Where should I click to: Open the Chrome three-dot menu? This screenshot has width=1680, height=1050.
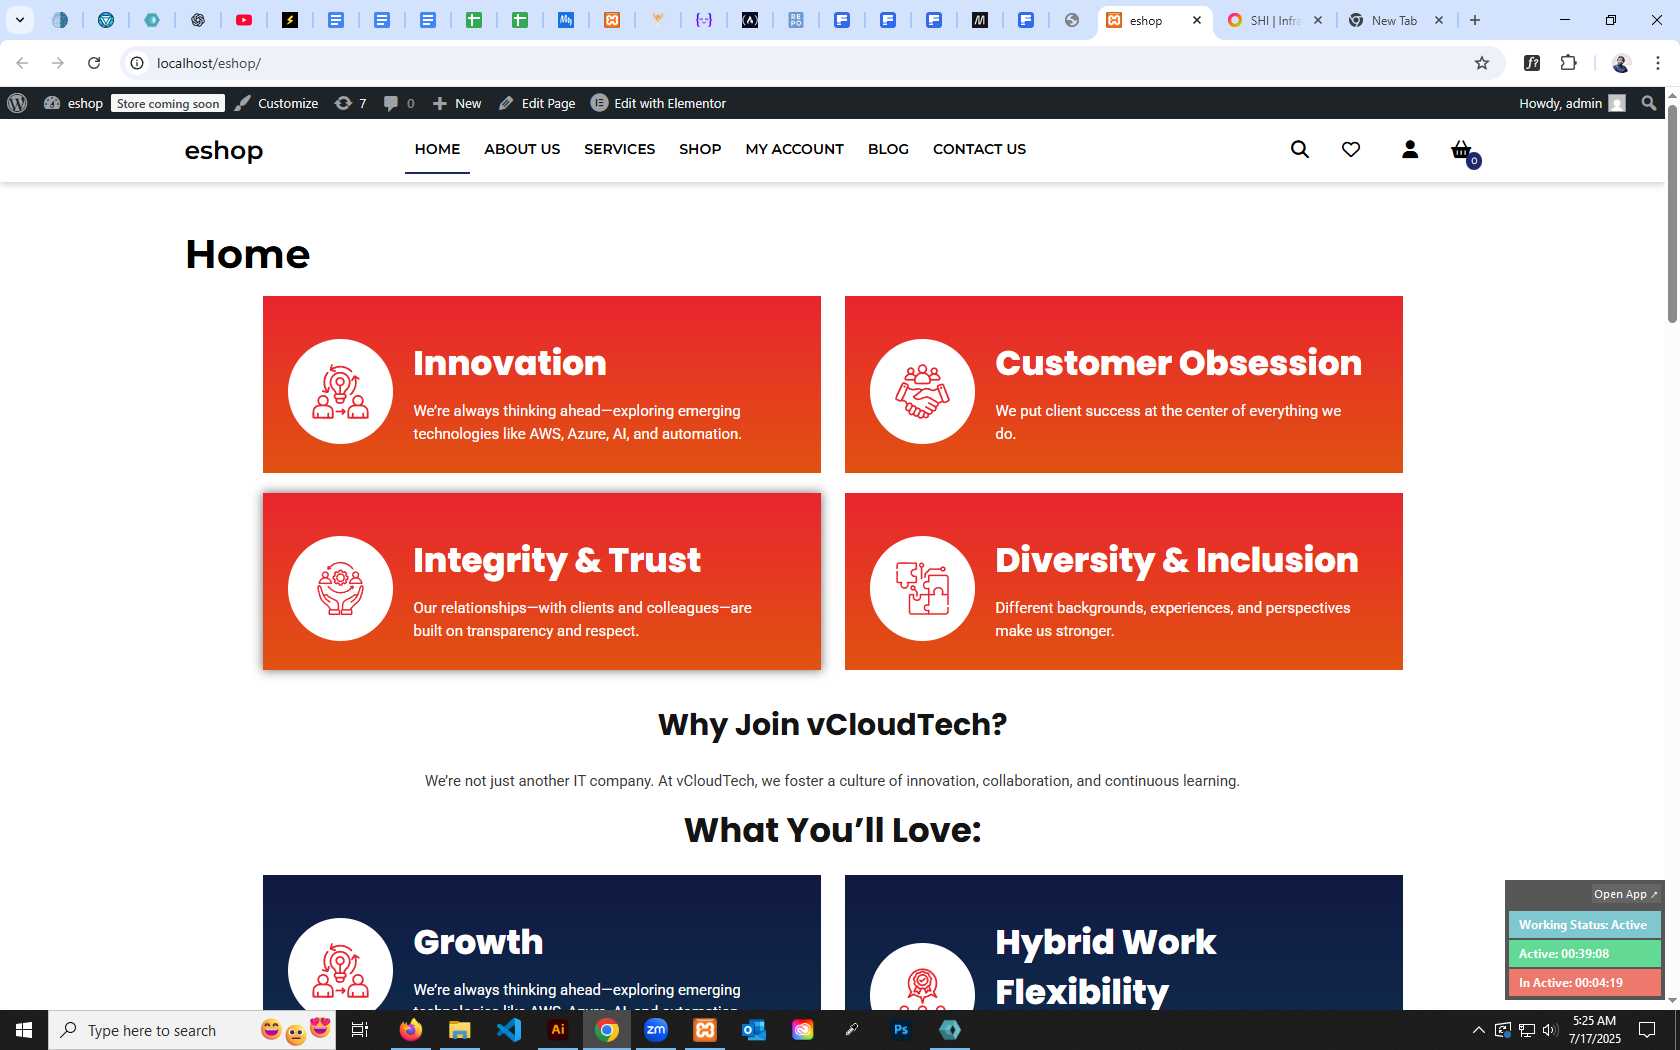tap(1658, 63)
